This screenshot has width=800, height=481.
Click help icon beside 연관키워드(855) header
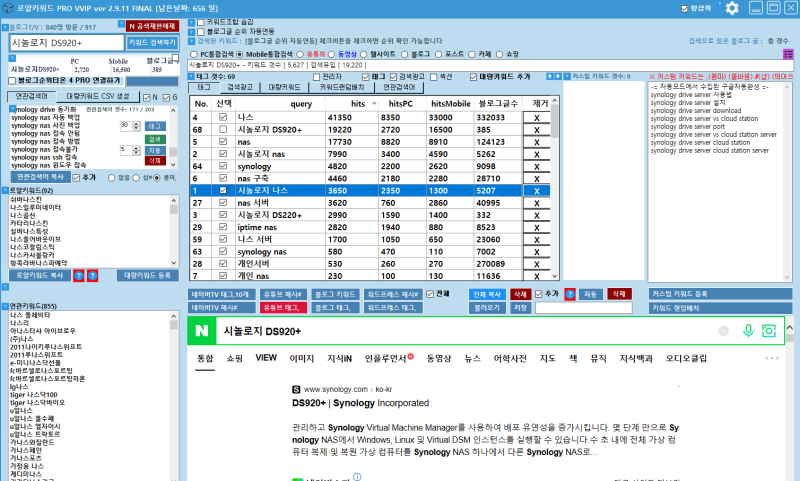[5, 306]
